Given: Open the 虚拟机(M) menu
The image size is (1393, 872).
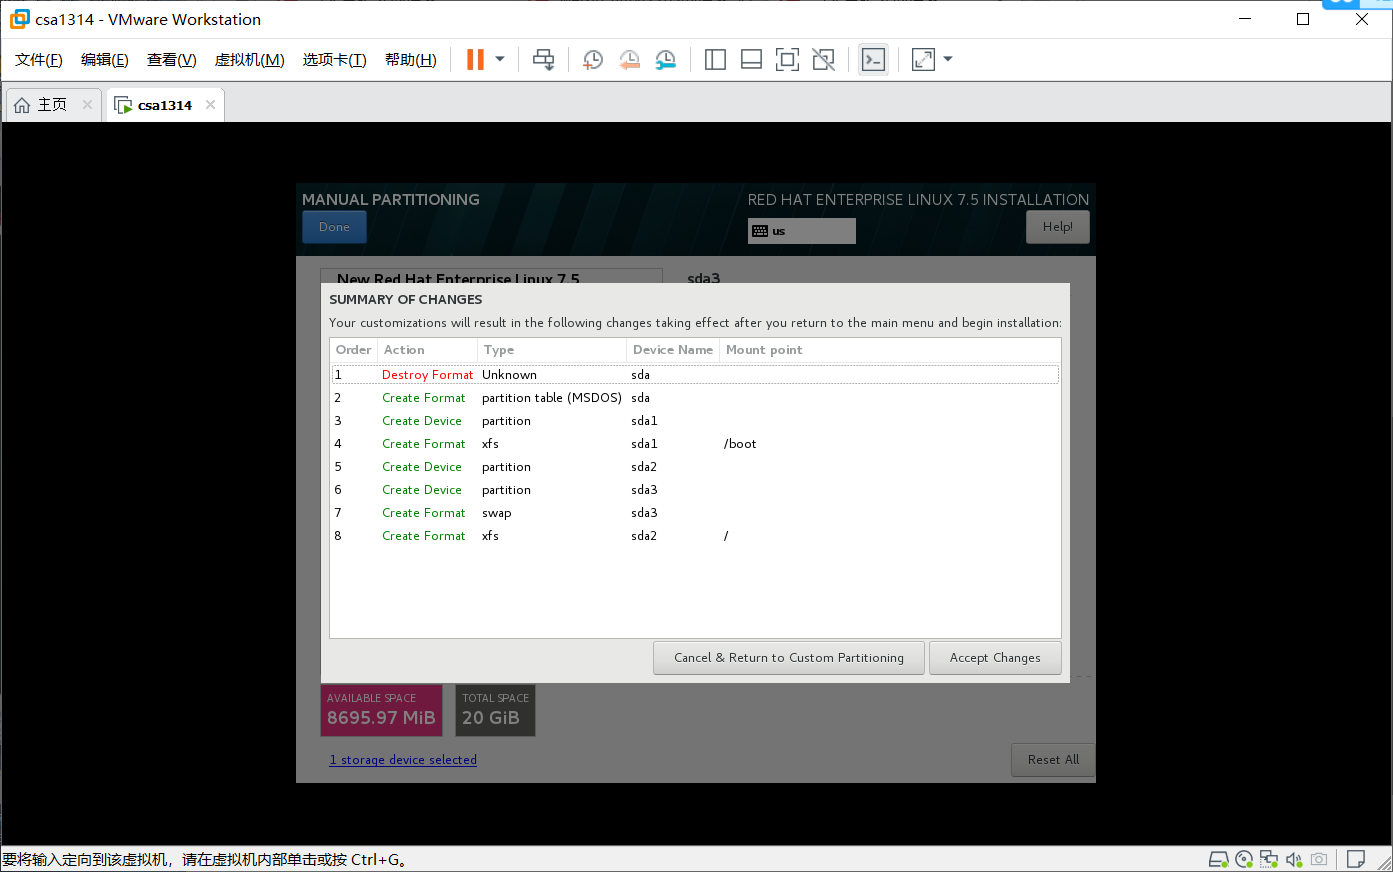Looking at the screenshot, I should (249, 60).
